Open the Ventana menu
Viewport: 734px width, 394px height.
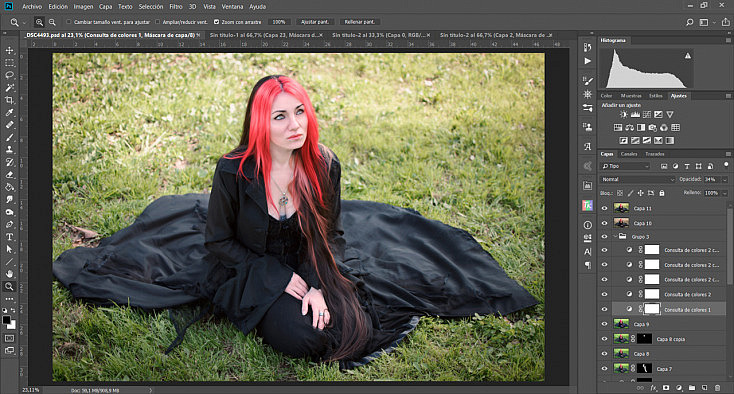232,7
